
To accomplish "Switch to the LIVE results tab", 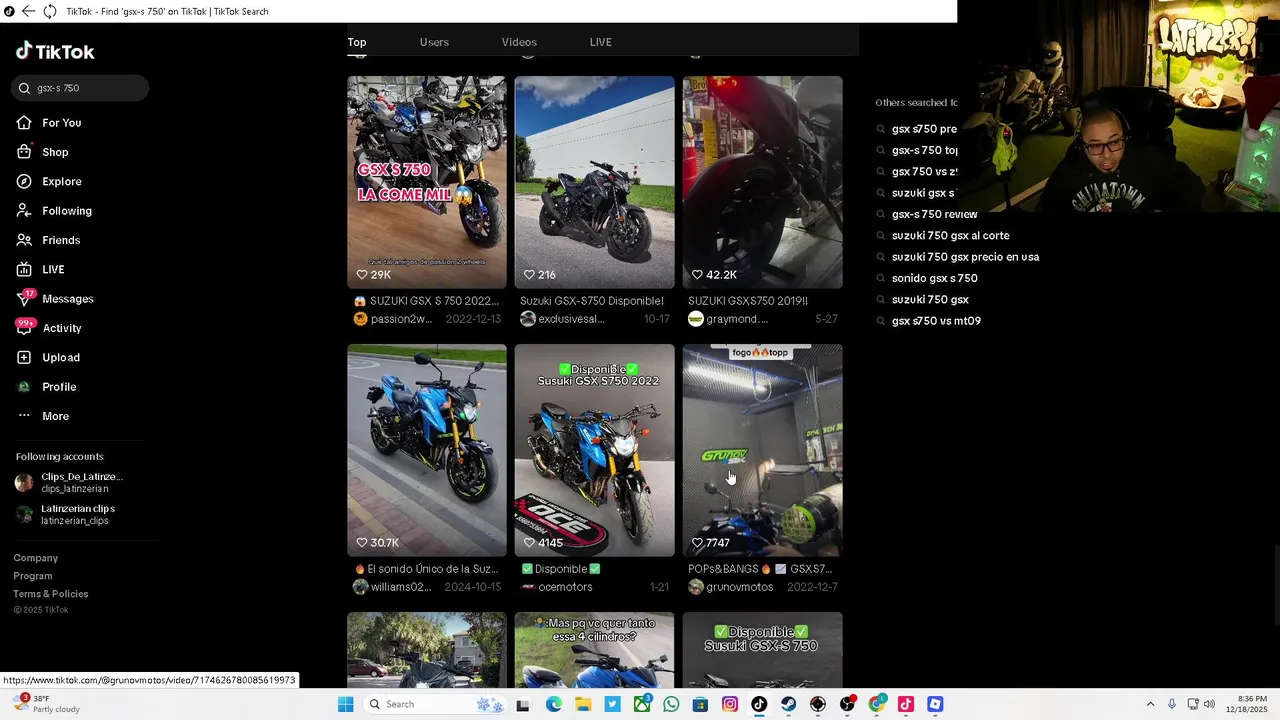I will point(601,42).
